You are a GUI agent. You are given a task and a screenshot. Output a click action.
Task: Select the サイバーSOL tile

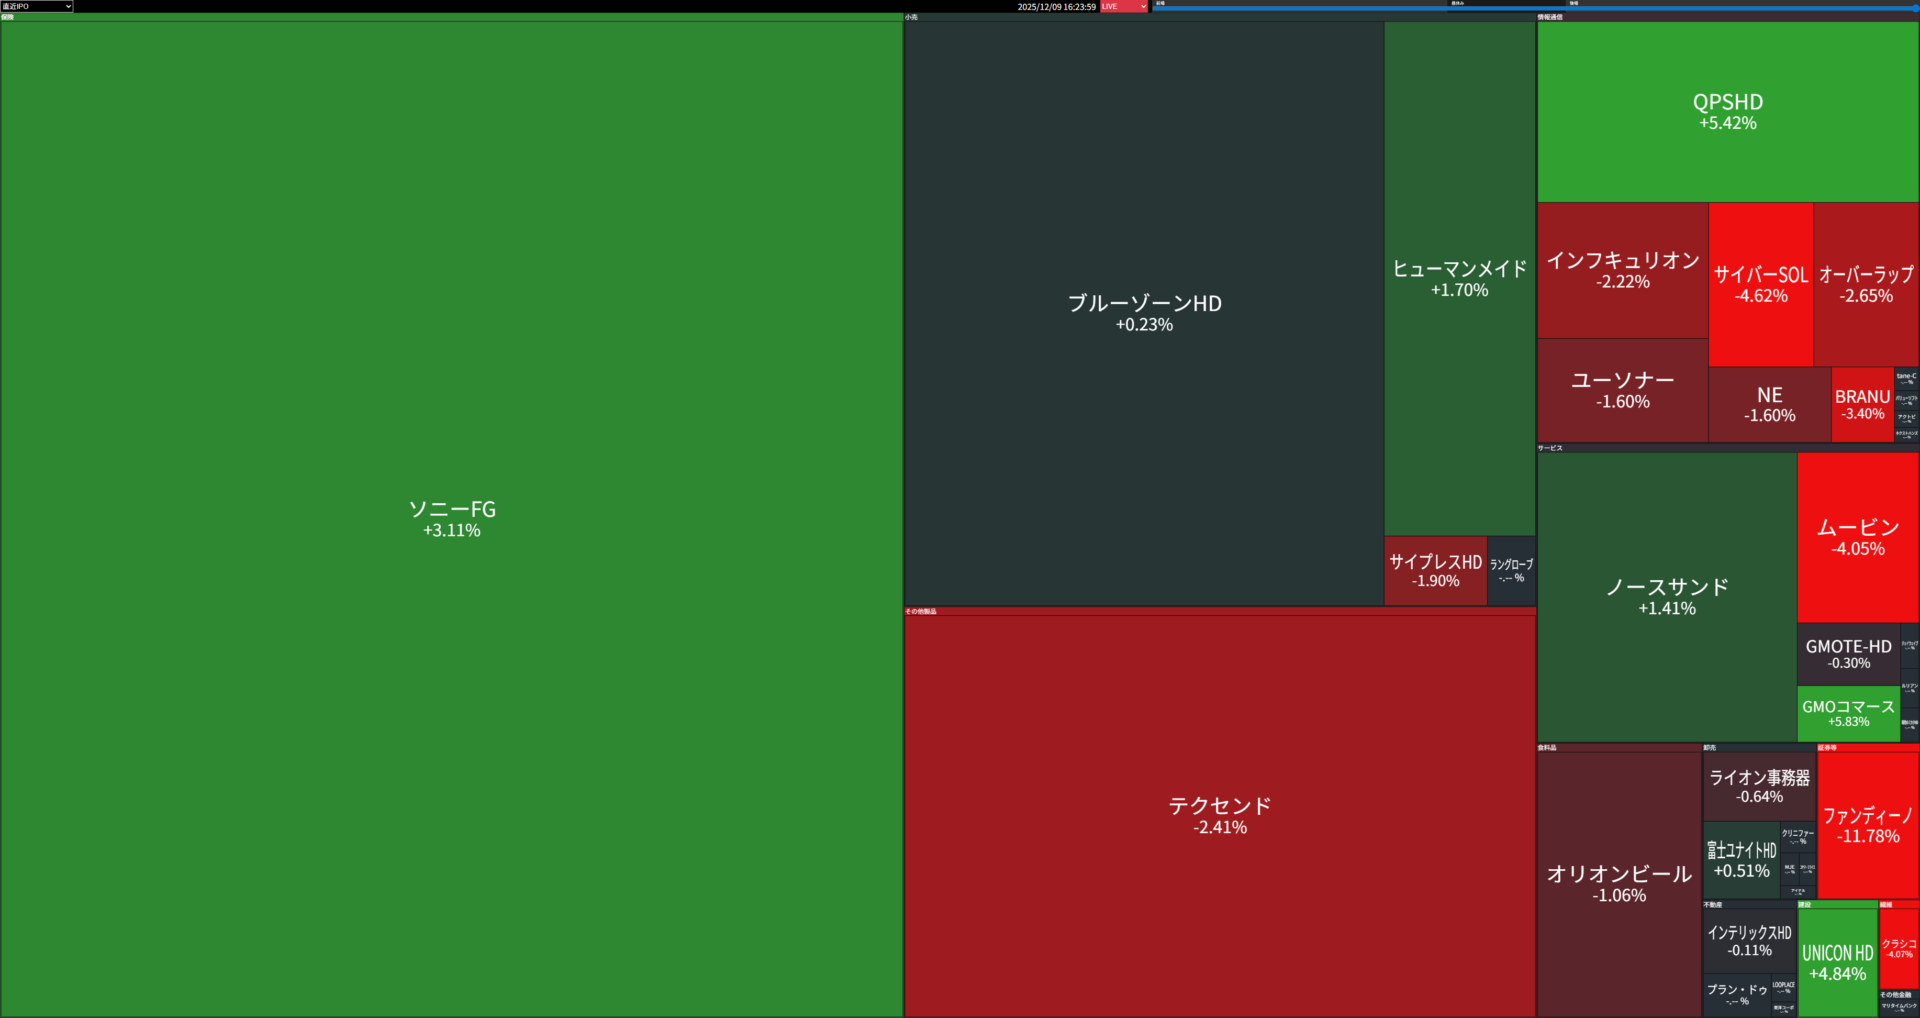coord(1760,284)
